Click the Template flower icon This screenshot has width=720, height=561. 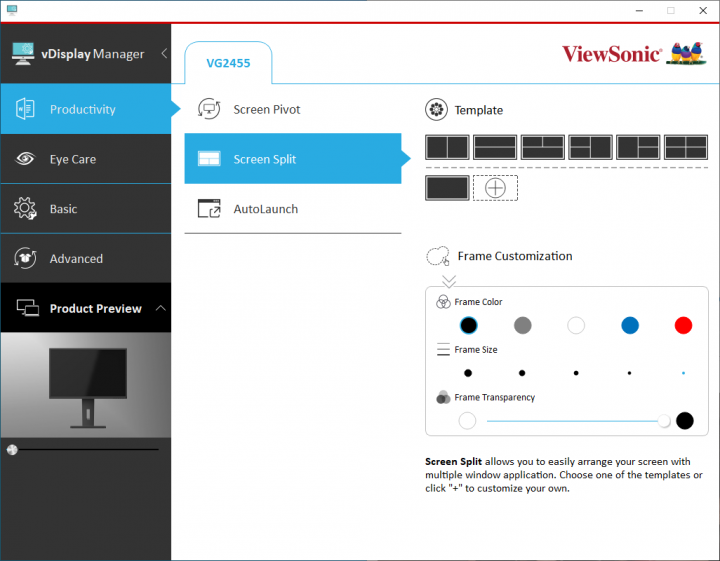(x=436, y=110)
